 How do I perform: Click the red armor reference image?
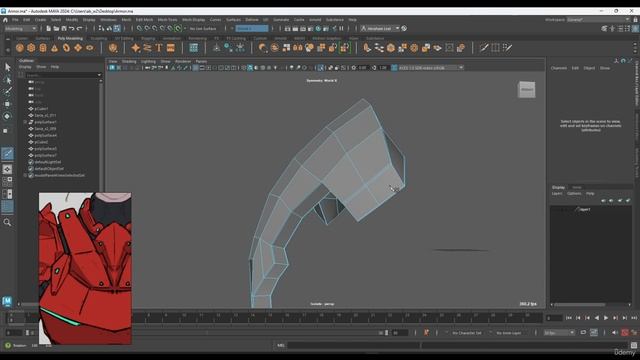pos(85,269)
